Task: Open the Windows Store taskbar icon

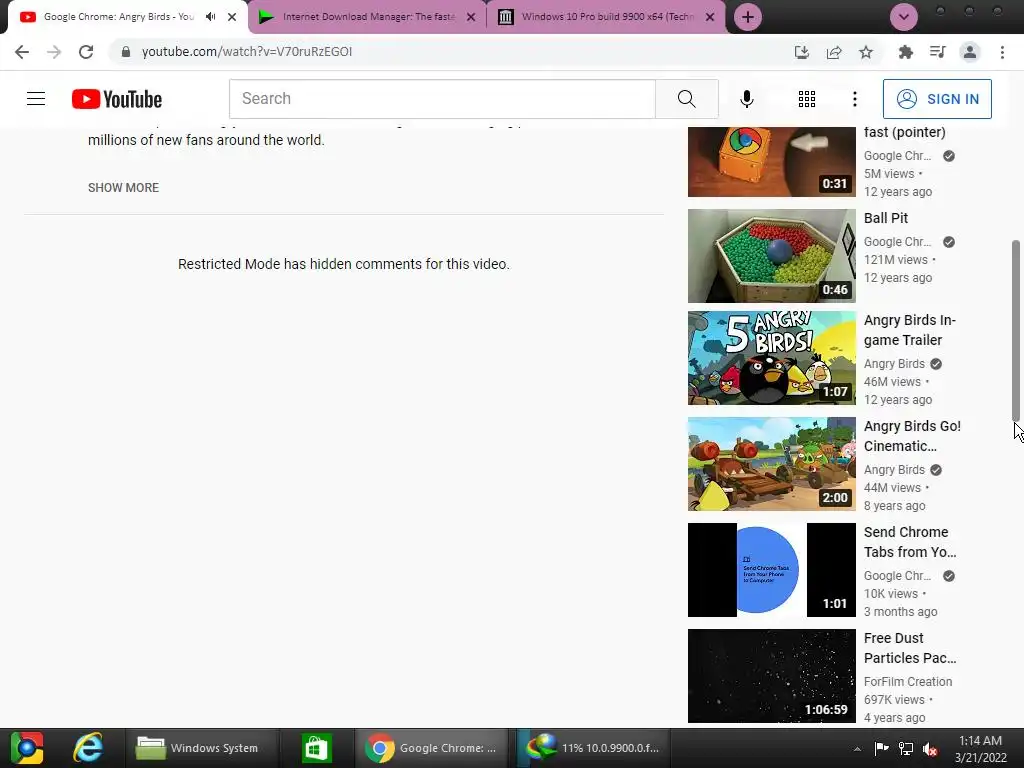Action: click(316, 748)
